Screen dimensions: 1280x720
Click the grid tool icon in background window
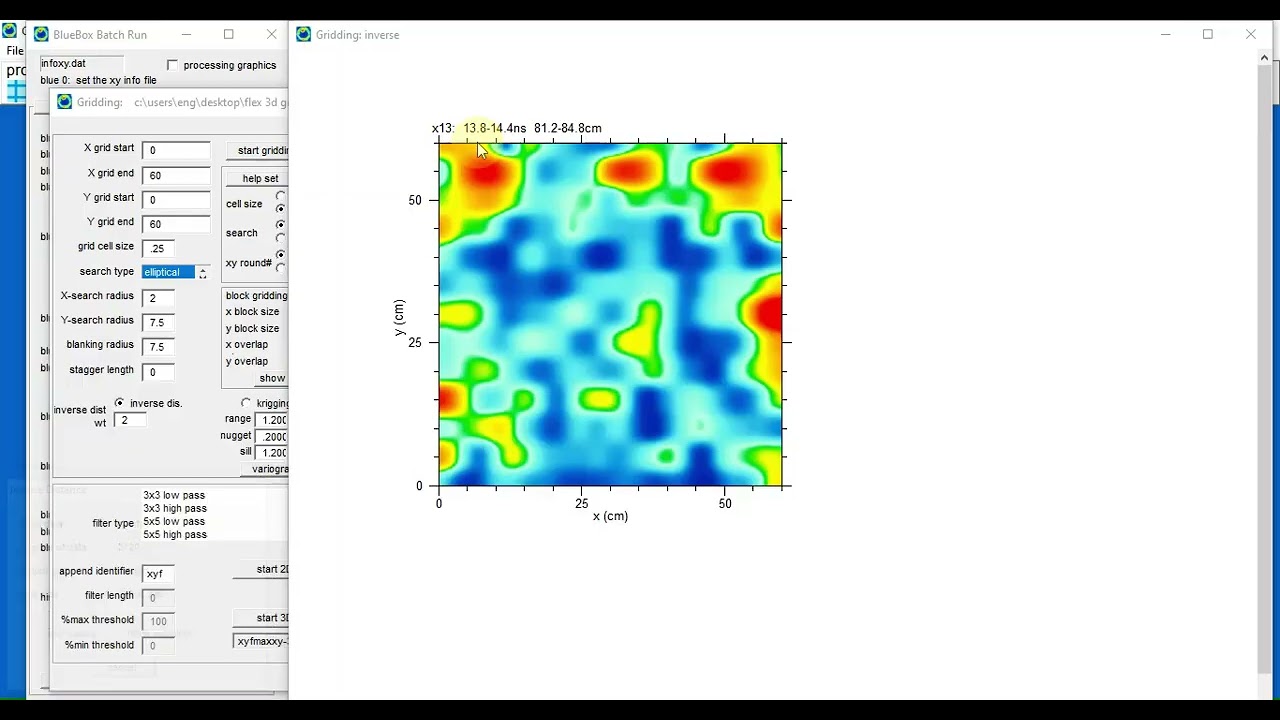click(17, 92)
